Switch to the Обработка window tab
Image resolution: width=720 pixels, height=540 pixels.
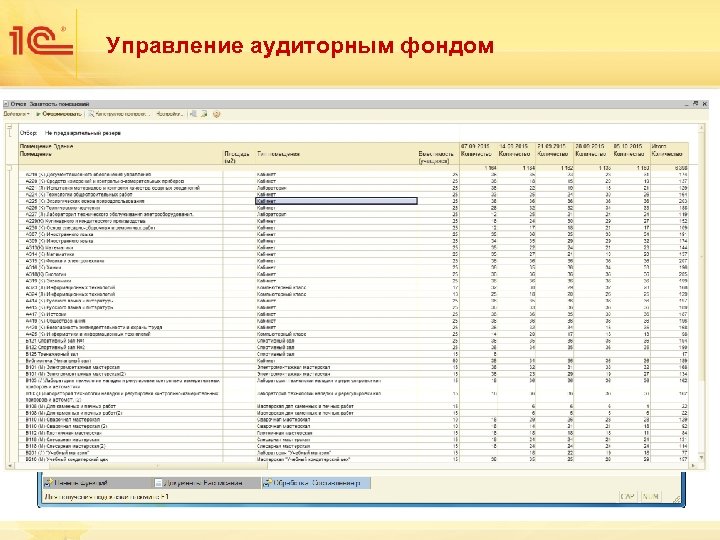(x=316, y=483)
